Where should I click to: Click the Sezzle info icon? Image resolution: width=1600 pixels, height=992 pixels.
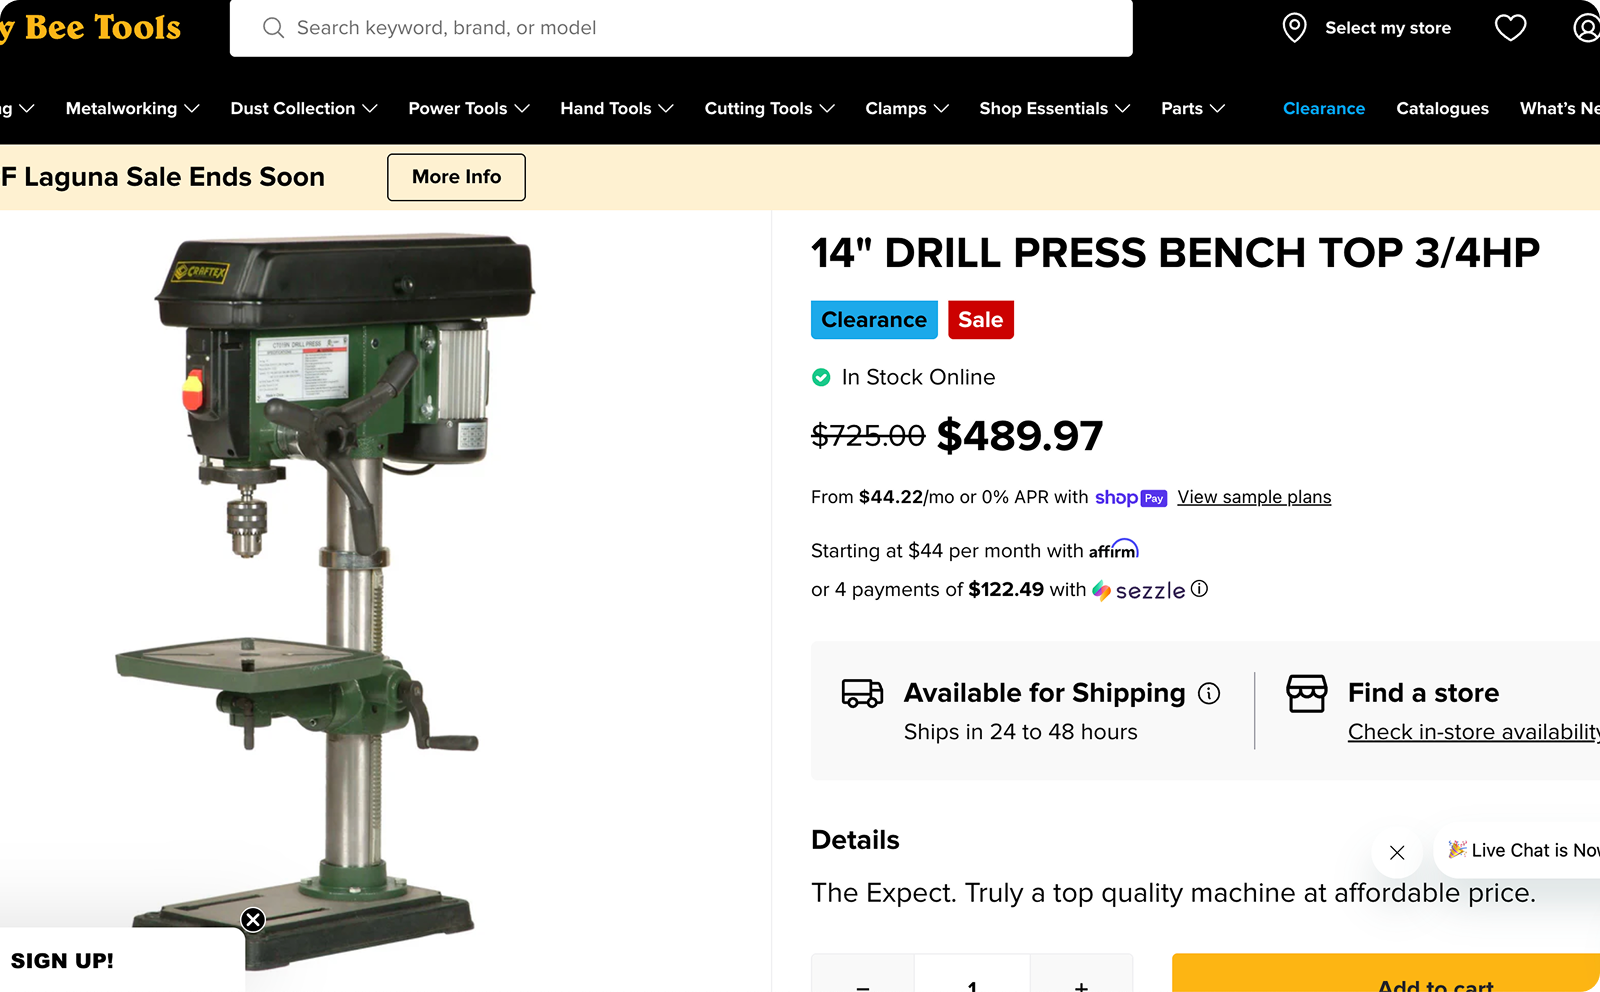(x=1199, y=589)
